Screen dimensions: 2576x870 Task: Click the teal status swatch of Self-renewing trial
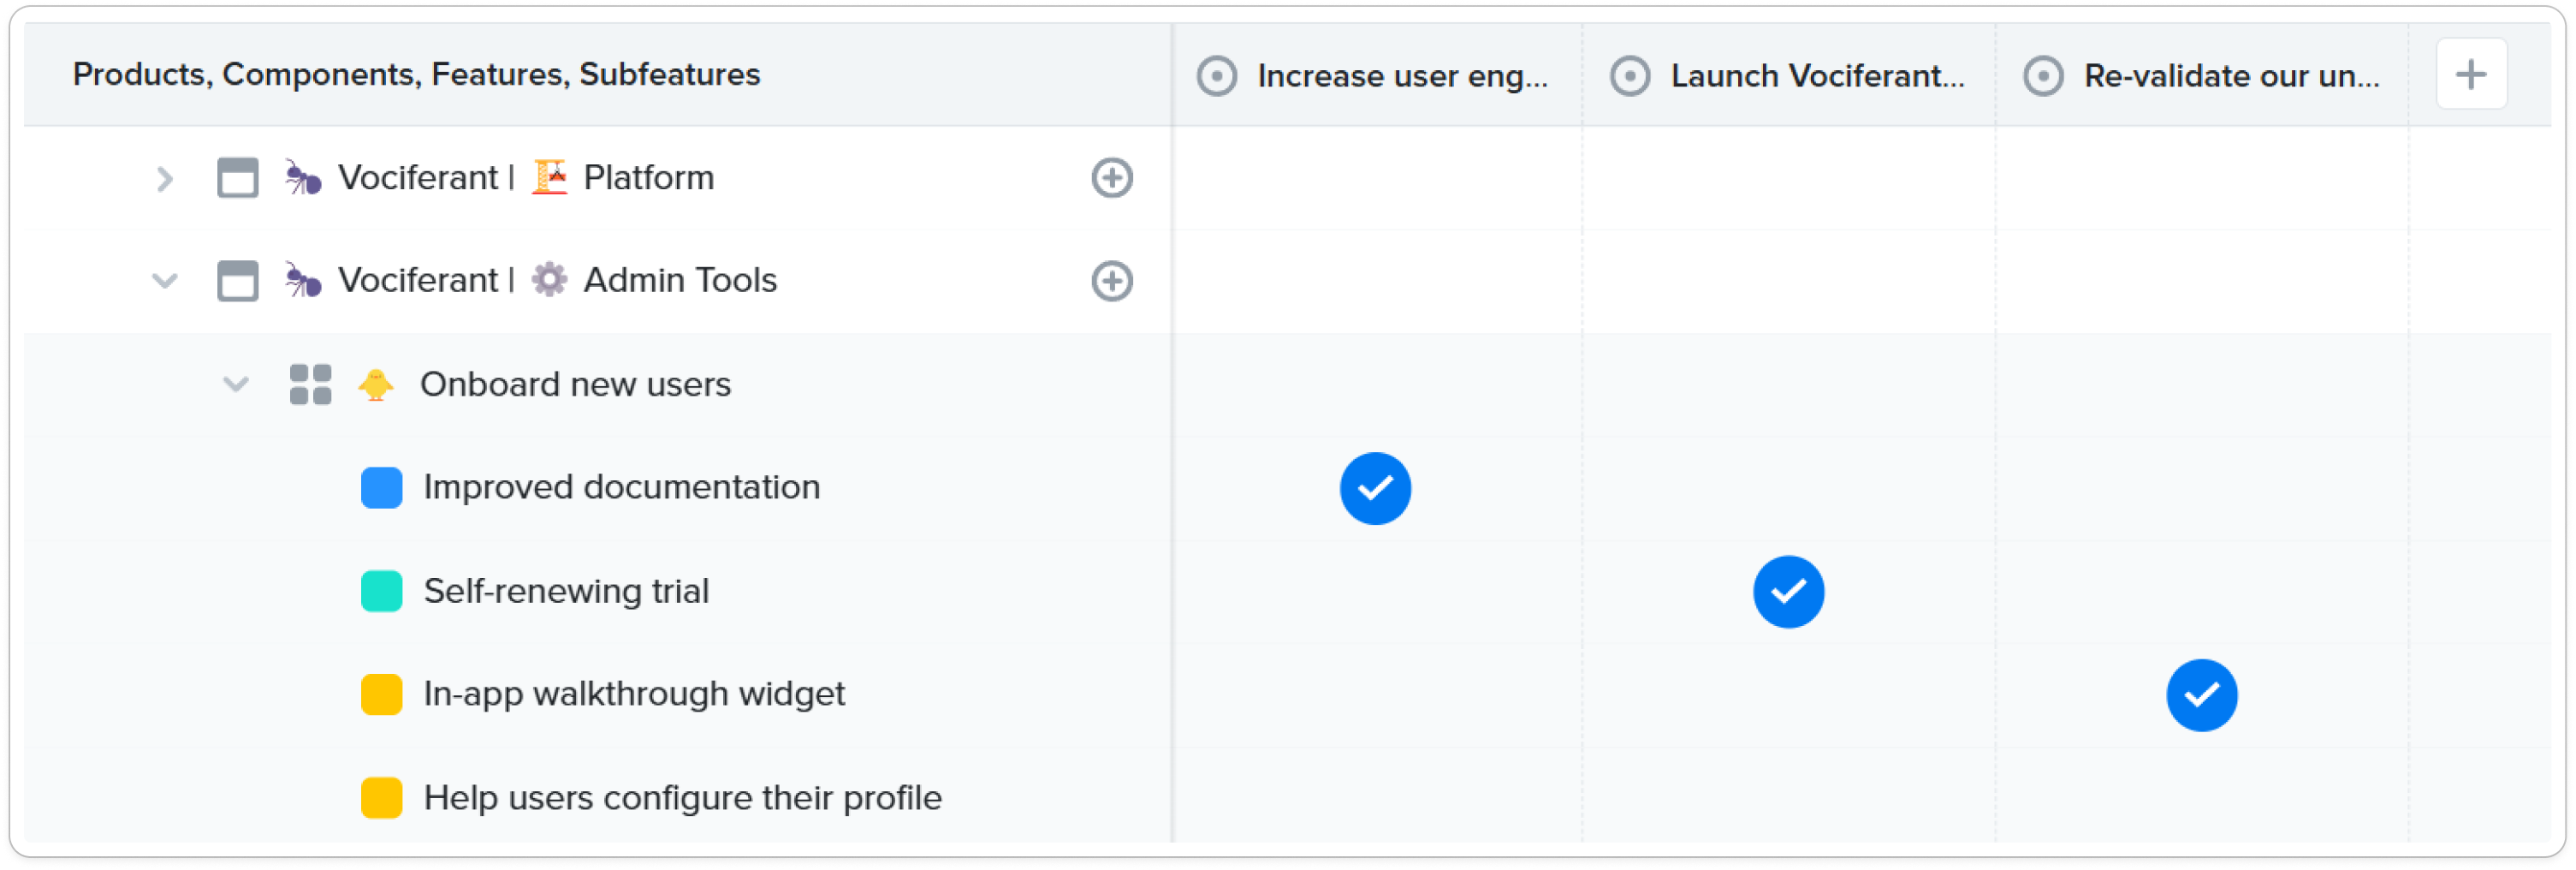coord(381,592)
